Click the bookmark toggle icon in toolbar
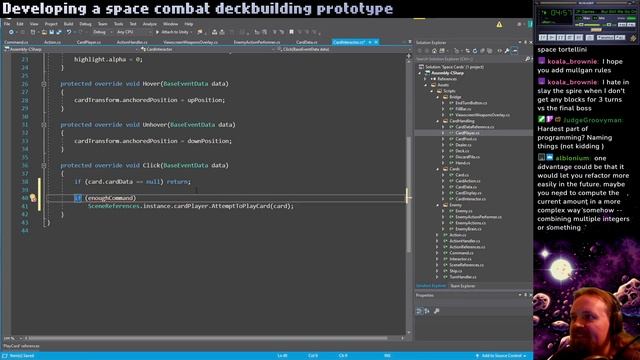The width and height of the screenshot is (640, 360). pyautogui.click(x=291, y=32)
